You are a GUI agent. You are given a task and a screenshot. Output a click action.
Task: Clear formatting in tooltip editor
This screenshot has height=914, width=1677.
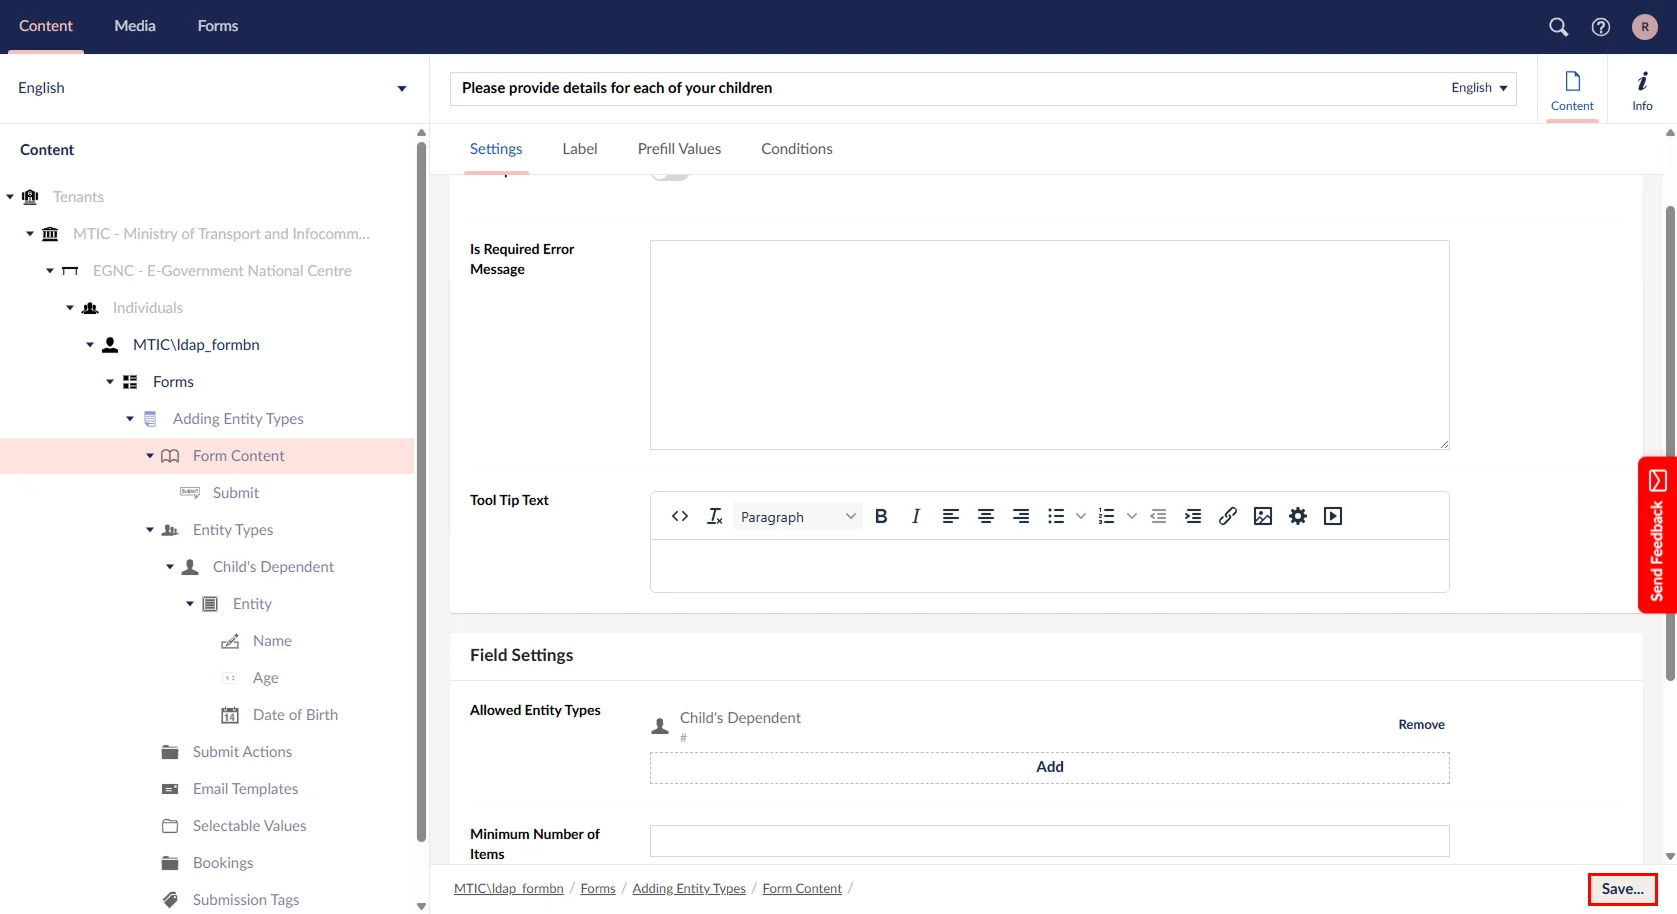coord(715,516)
